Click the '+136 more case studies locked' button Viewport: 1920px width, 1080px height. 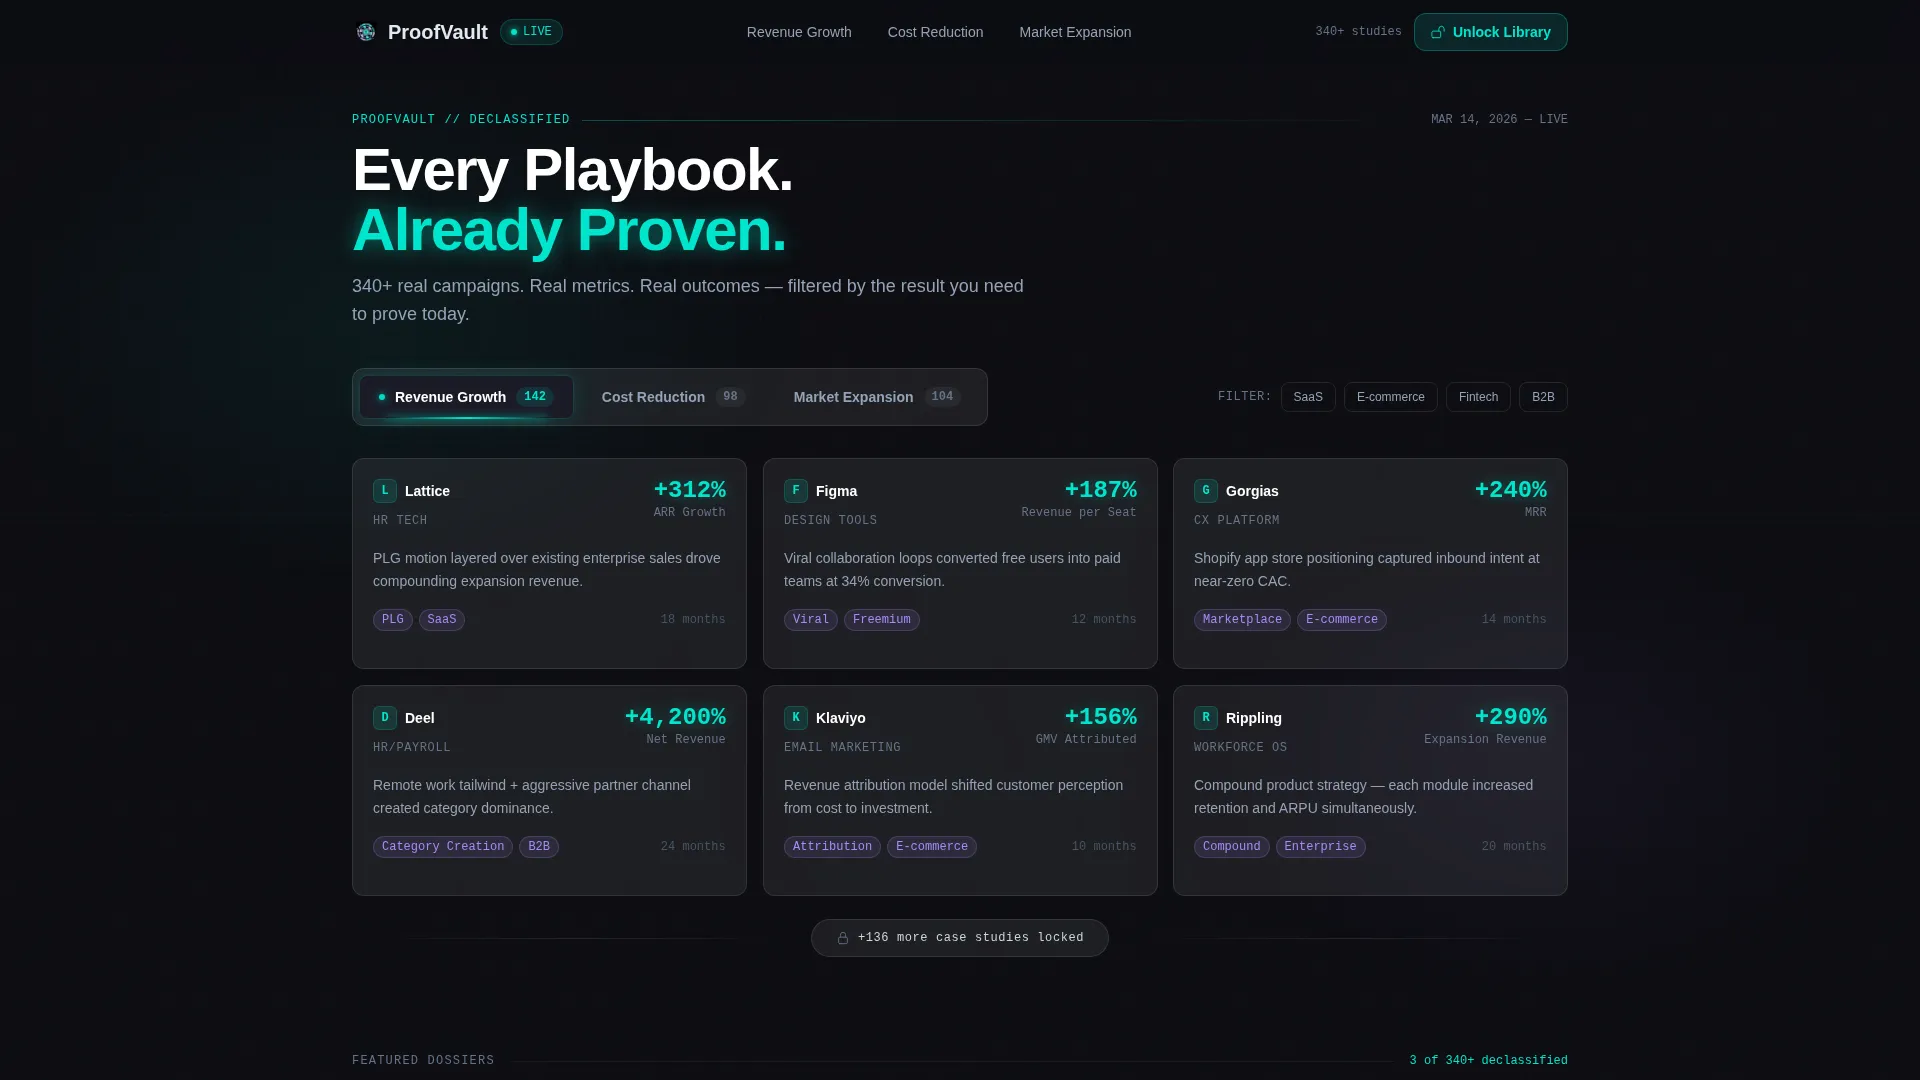(x=960, y=938)
